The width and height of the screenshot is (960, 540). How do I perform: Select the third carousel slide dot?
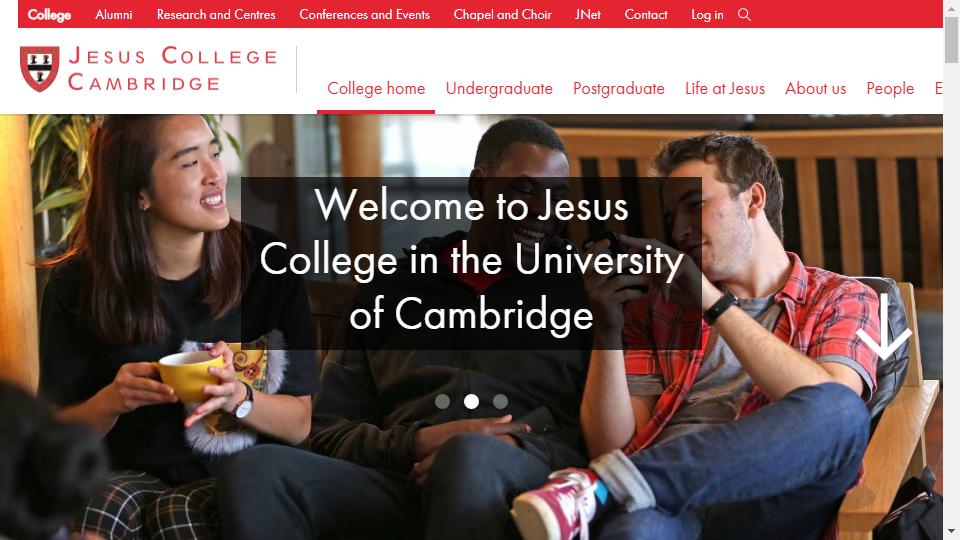tap(500, 401)
